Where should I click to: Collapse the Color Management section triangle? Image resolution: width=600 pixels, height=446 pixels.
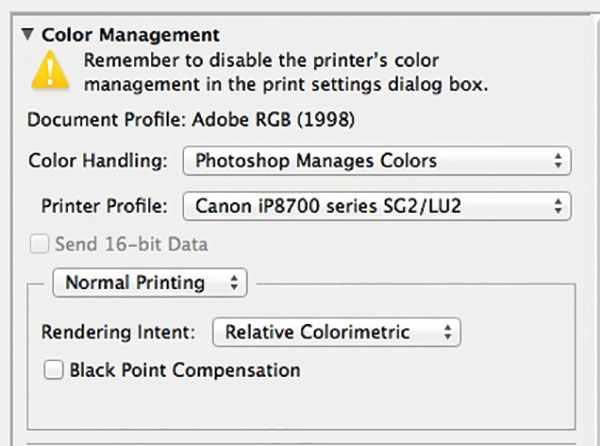[x=27, y=34]
